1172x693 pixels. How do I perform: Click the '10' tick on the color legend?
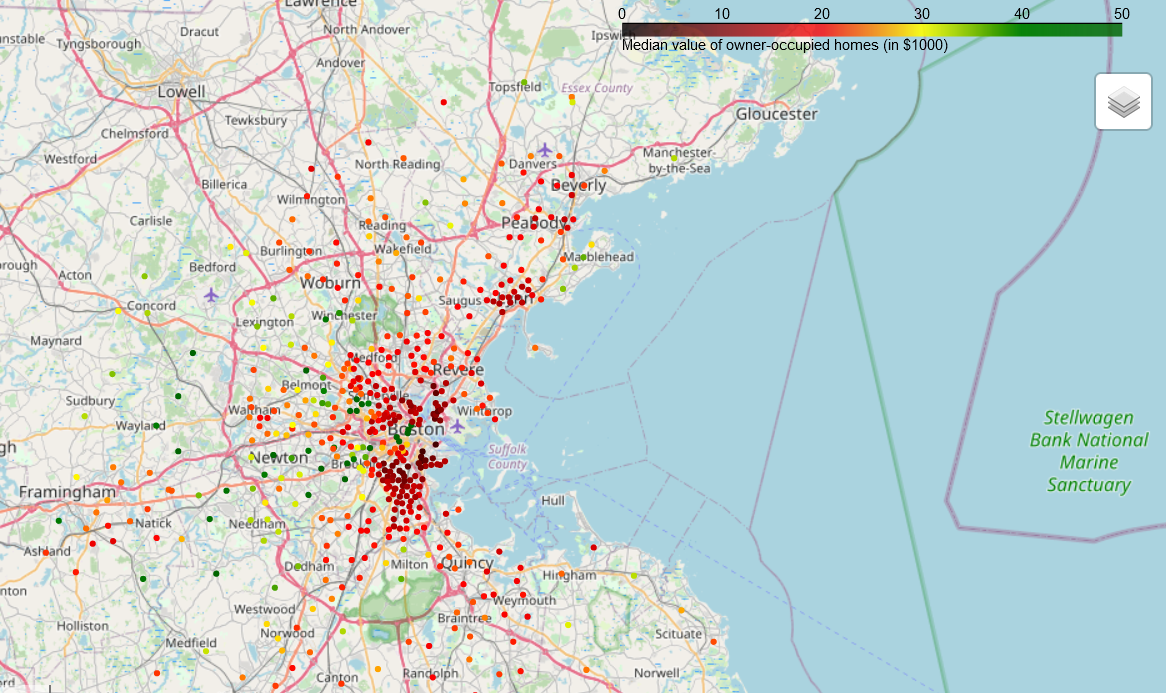(x=721, y=13)
